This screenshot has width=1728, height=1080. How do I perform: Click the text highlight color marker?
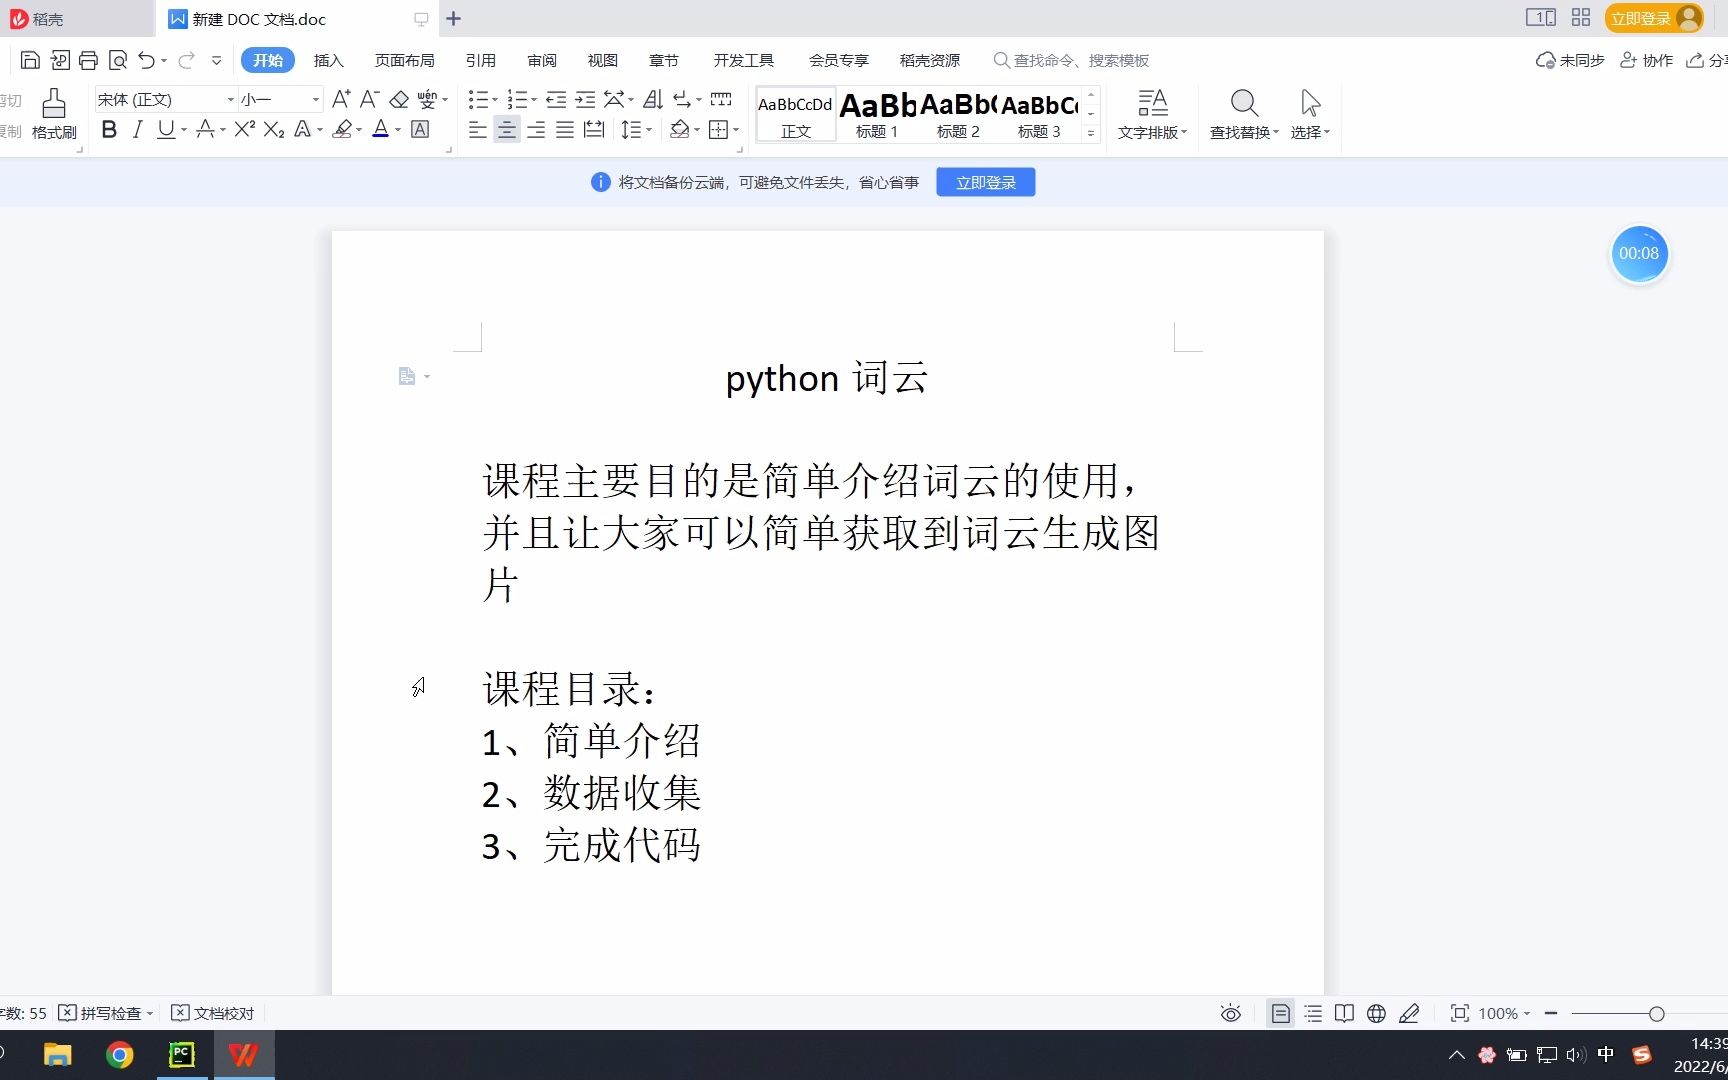pyautogui.click(x=342, y=129)
